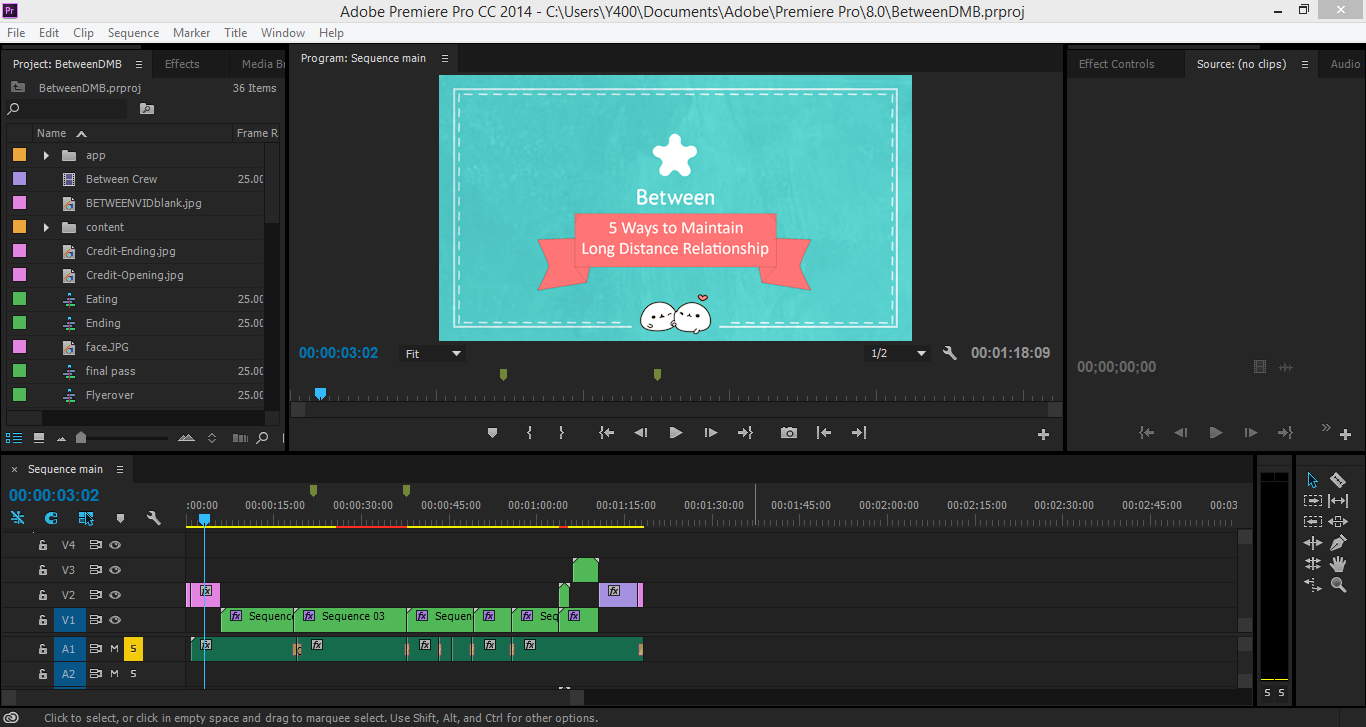
Task: Go to Out point in Program monitor
Action: point(745,433)
